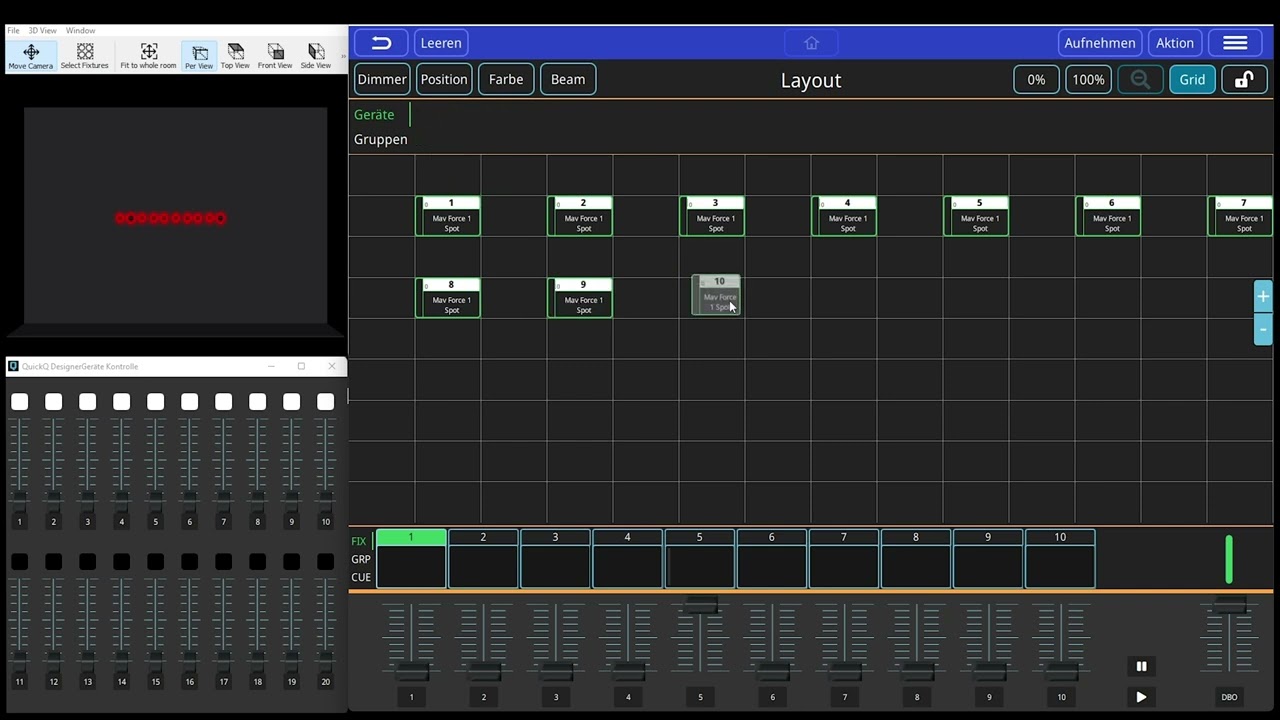The height and width of the screenshot is (720, 1280).
Task: Toggle white button above Kontrolle fader 1
Action: [x=19, y=402]
